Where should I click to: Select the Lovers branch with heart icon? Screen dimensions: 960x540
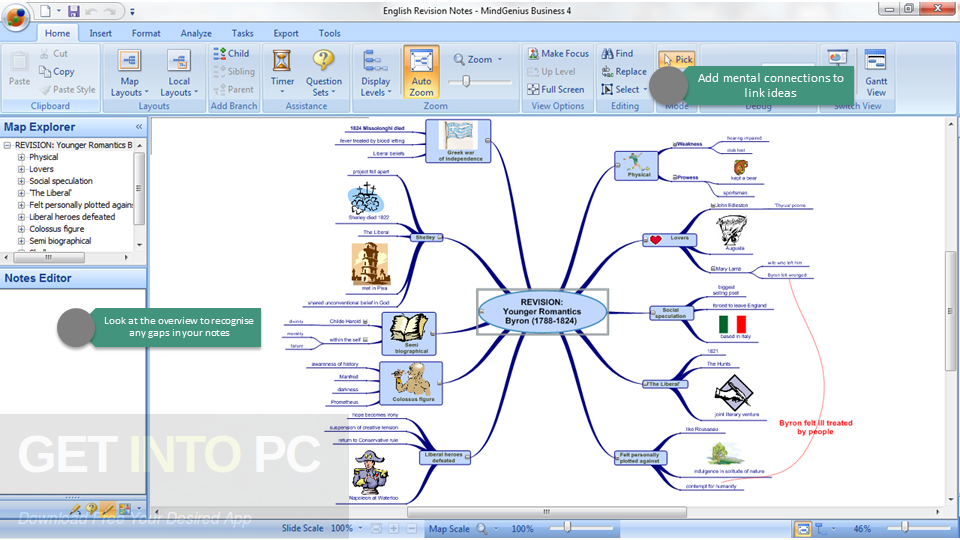669,239
